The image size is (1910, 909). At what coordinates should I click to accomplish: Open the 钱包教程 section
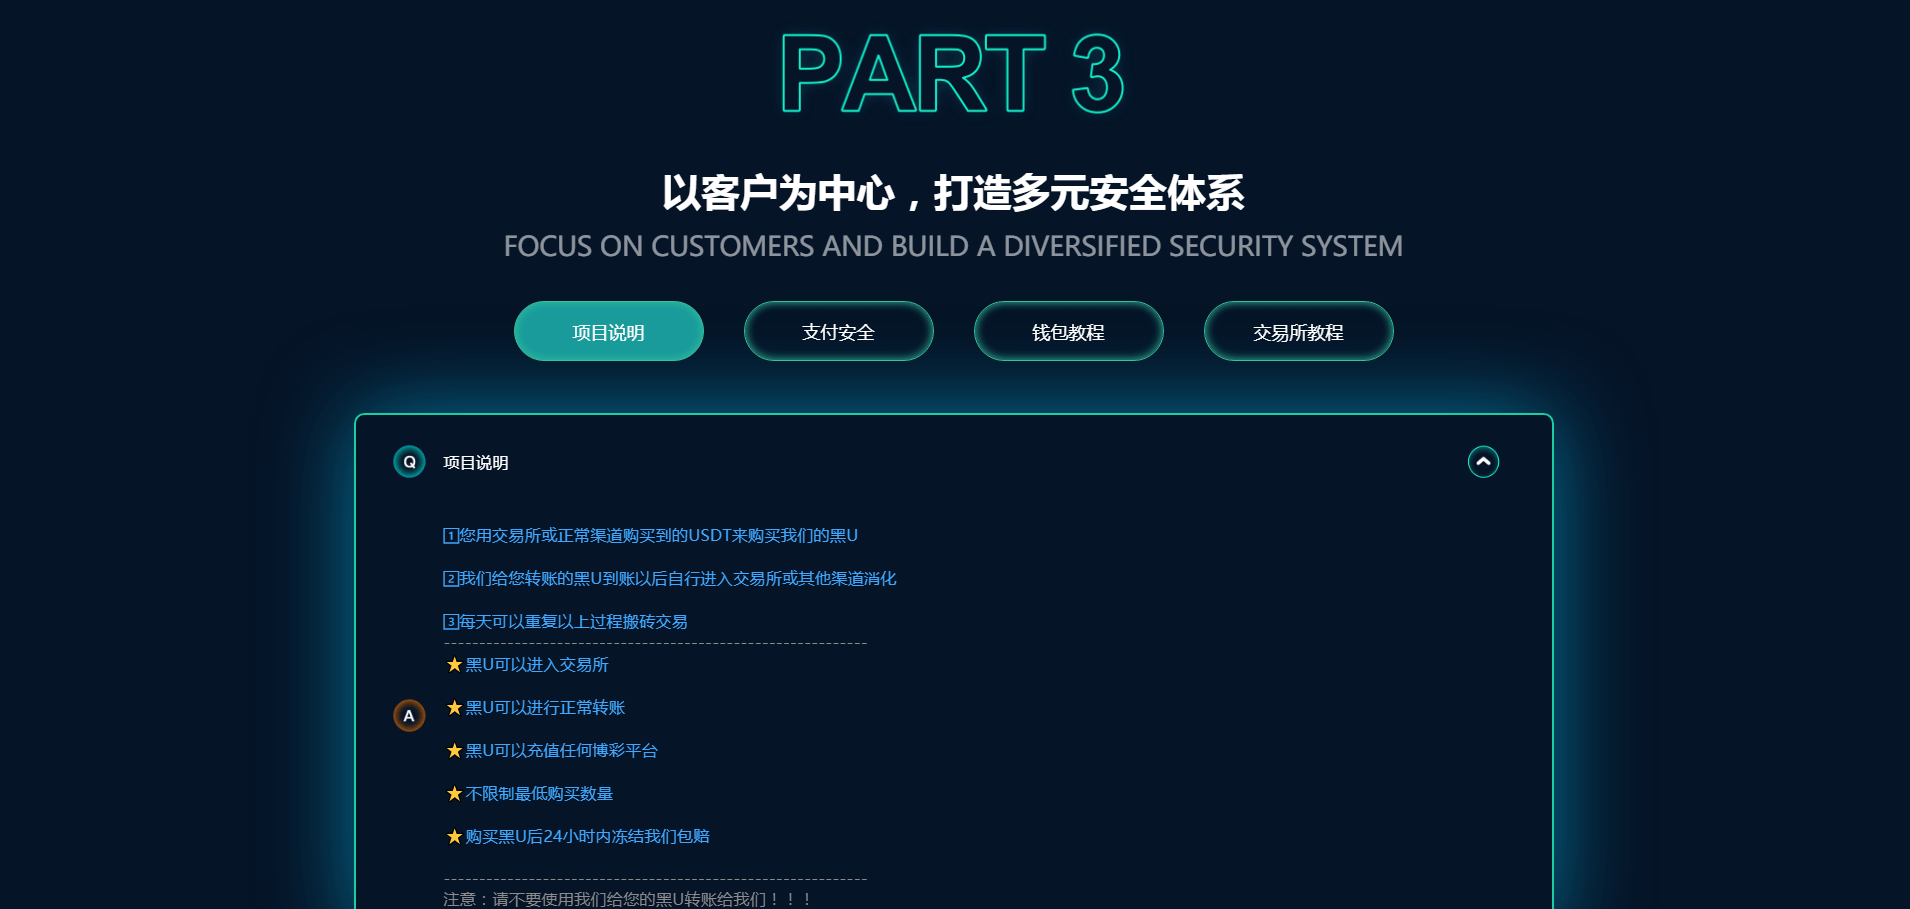point(1068,331)
